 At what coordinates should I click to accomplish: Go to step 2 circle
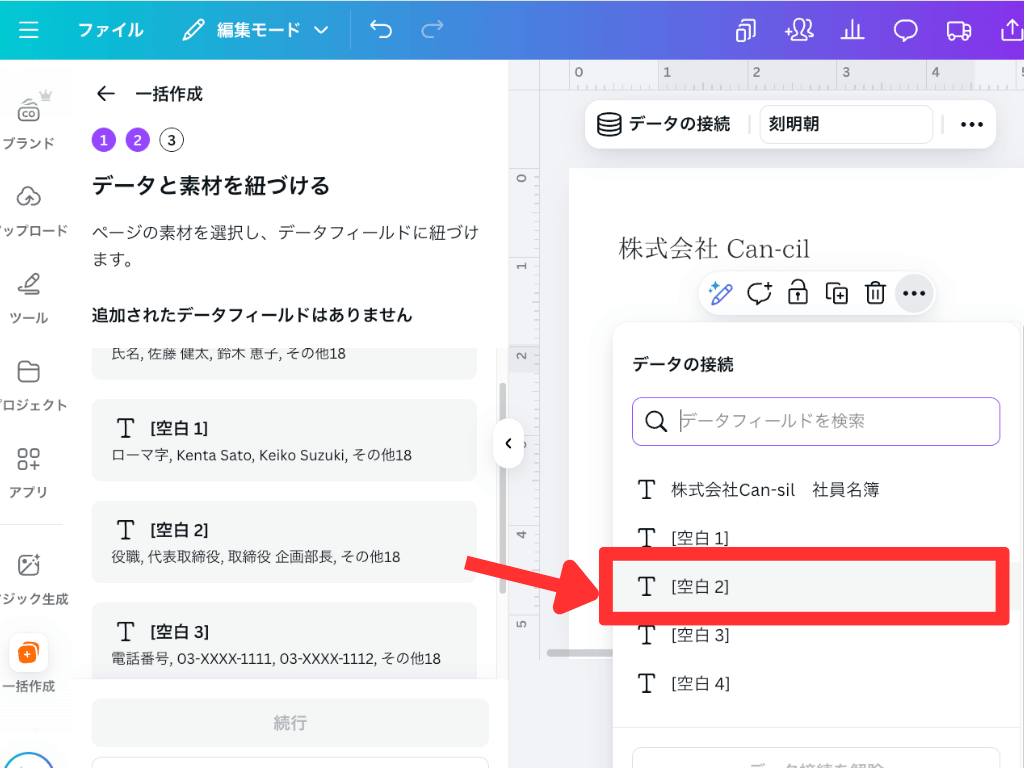pos(138,140)
